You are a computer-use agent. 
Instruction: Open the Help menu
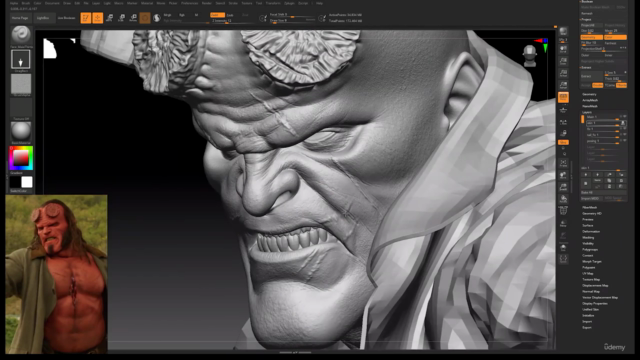coord(320,3)
